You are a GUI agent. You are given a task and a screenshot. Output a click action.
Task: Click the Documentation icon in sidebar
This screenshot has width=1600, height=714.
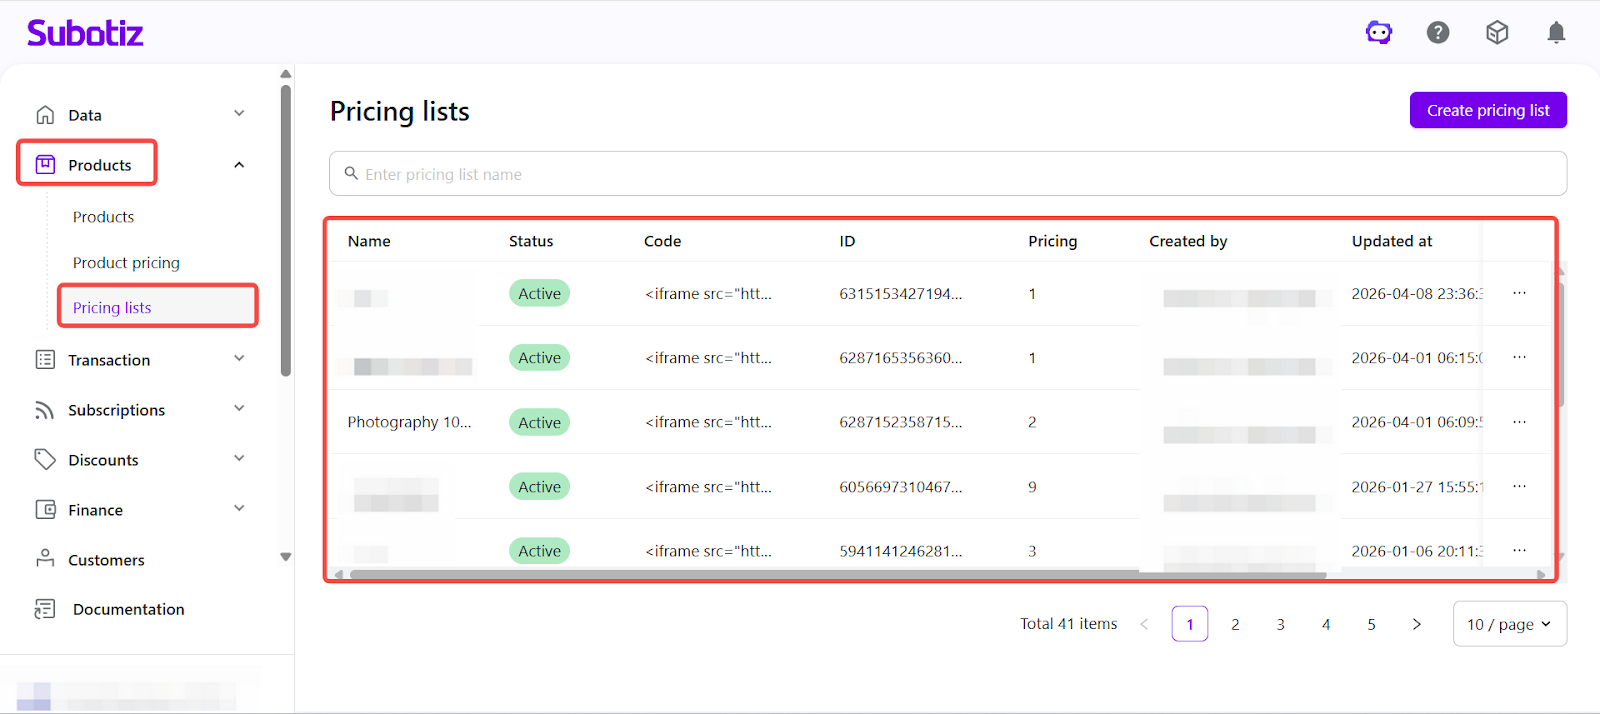(45, 609)
